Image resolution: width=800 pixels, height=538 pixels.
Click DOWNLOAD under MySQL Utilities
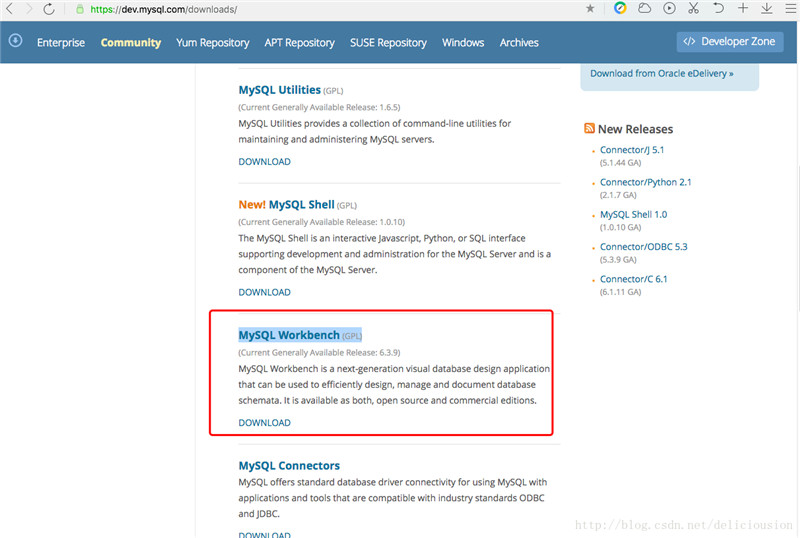click(264, 161)
